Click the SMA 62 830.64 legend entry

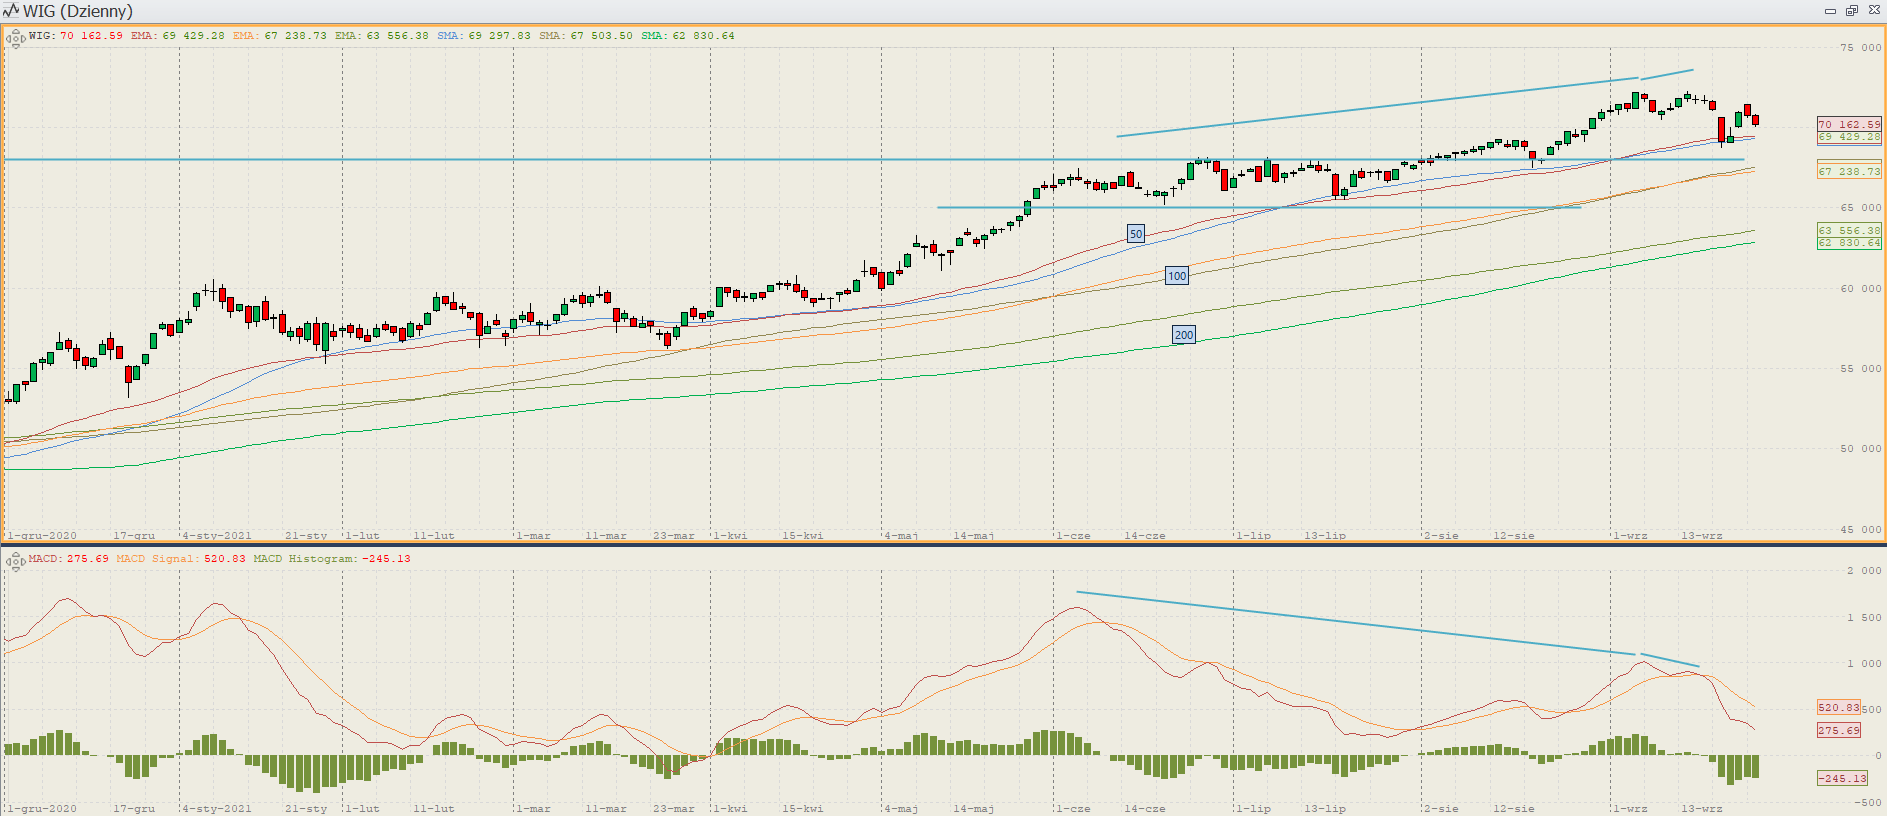[687, 36]
